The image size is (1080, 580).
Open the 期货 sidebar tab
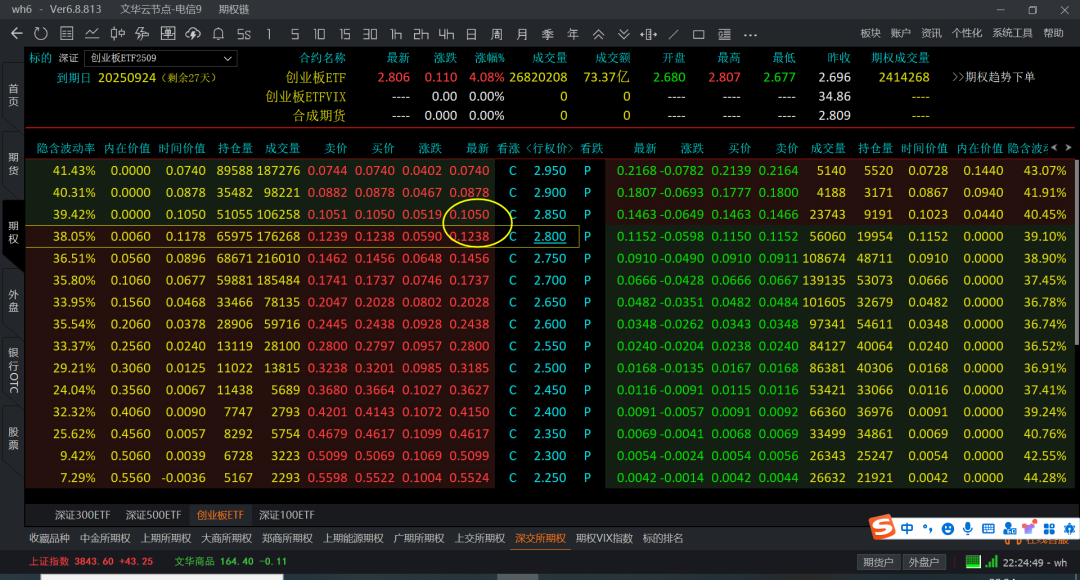tap(14, 165)
